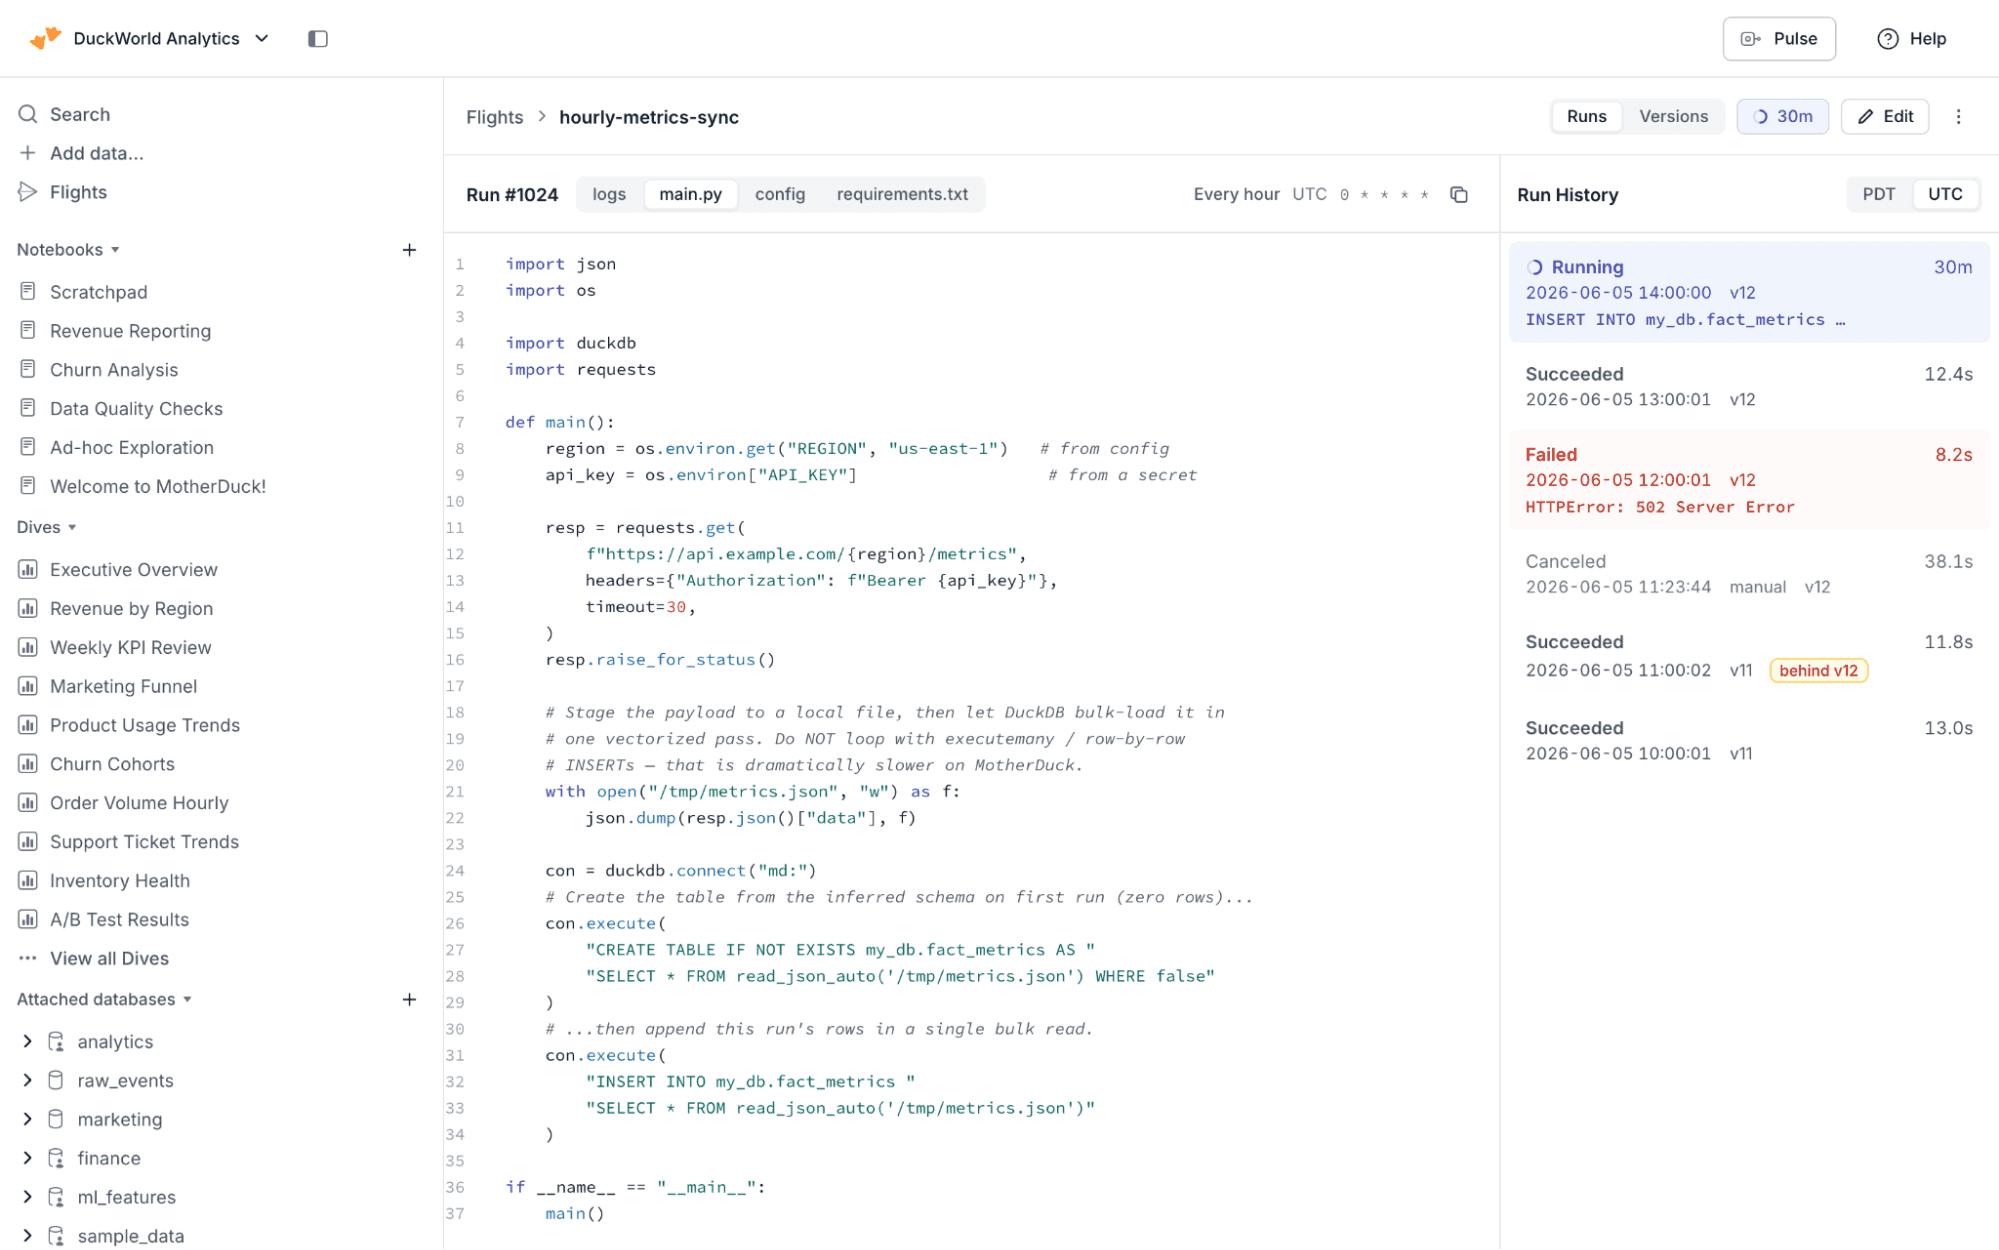The width and height of the screenshot is (1999, 1250).
Task: Open the Help menu
Action: coord(1911,39)
